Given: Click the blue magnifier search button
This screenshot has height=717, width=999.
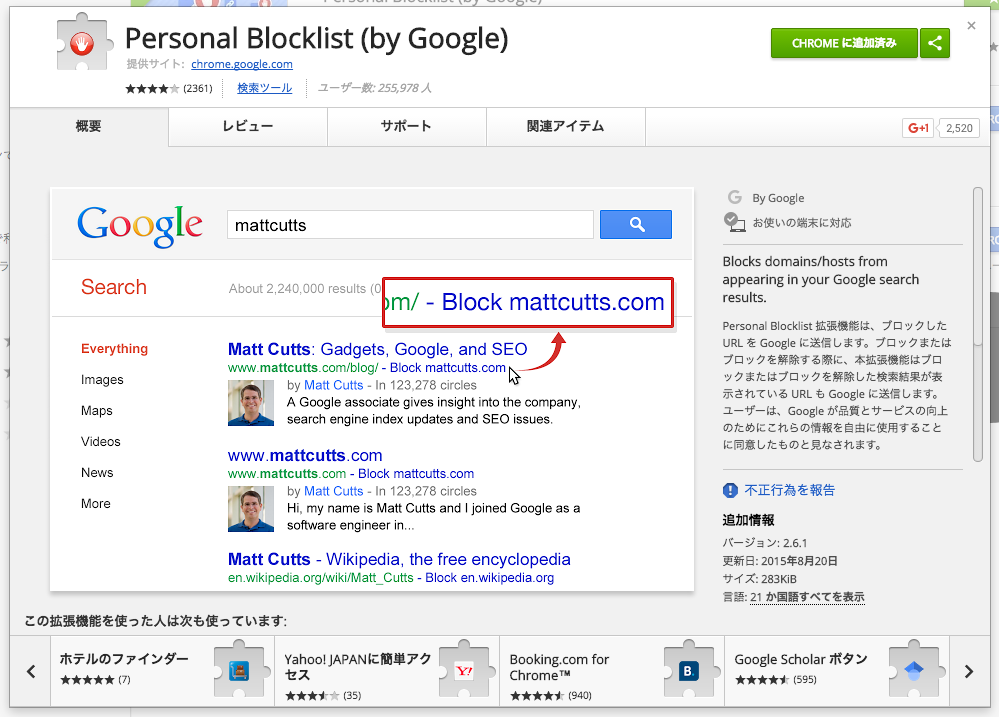Looking at the screenshot, I should pos(636,224).
